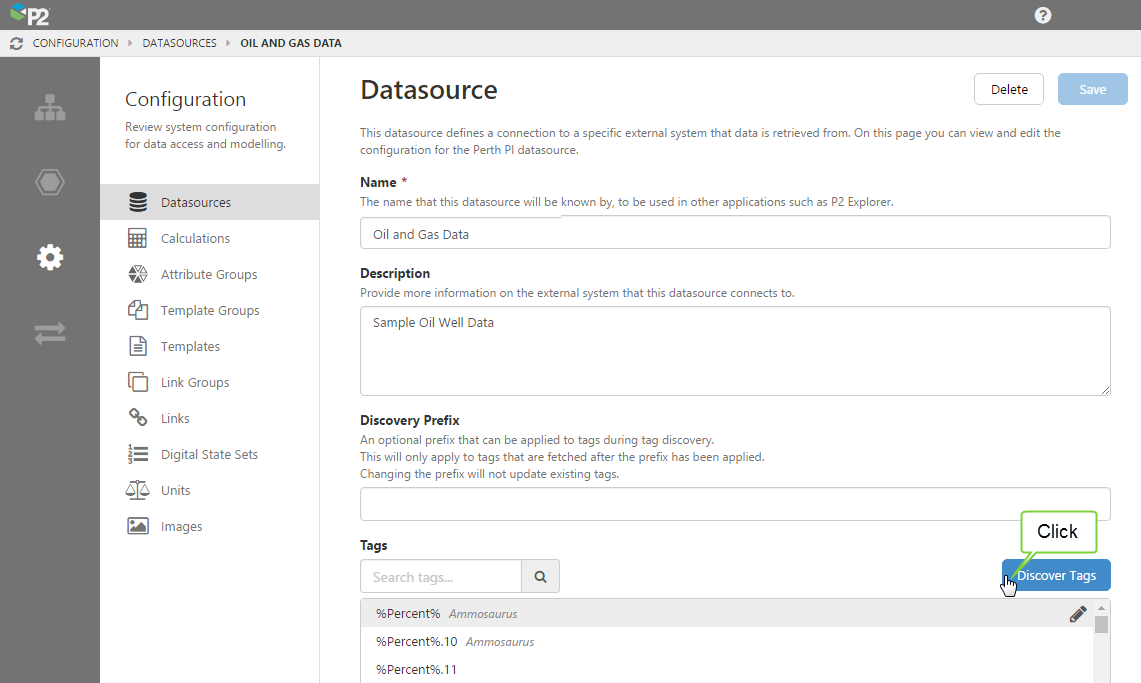Click into the Discovery Prefix field

735,504
